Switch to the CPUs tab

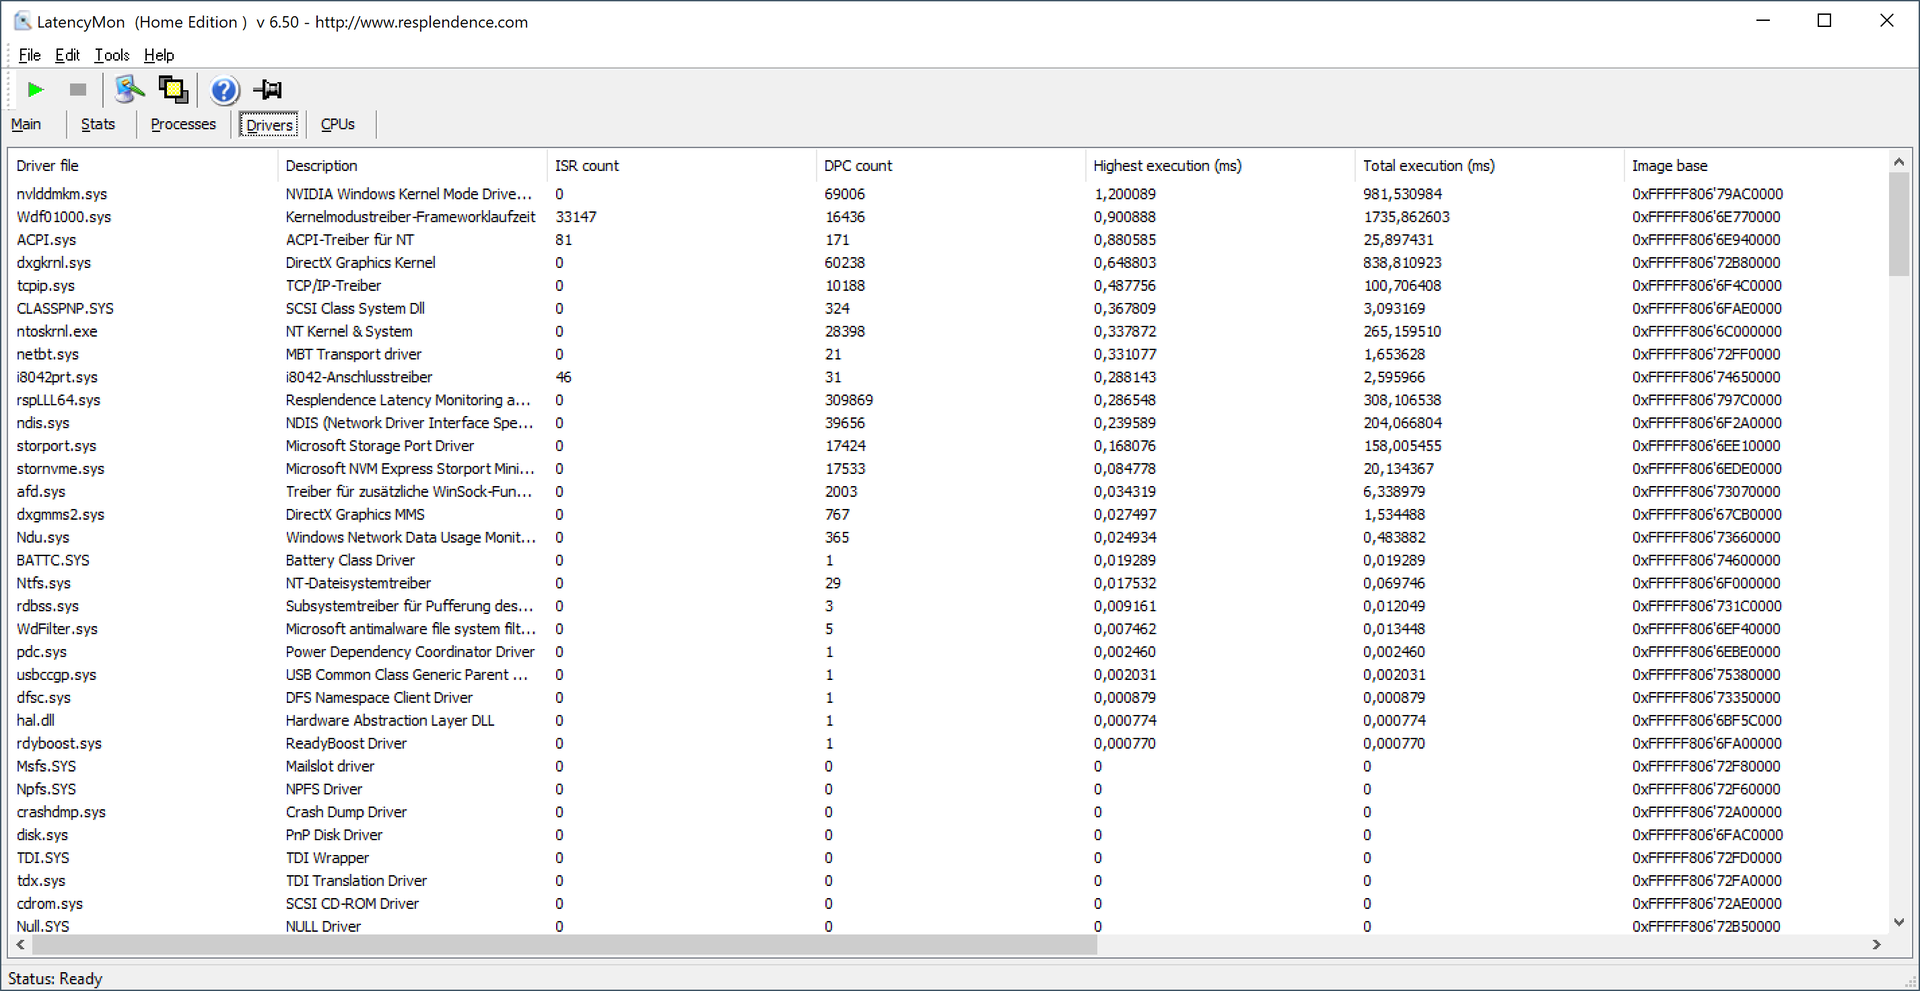pos(338,124)
